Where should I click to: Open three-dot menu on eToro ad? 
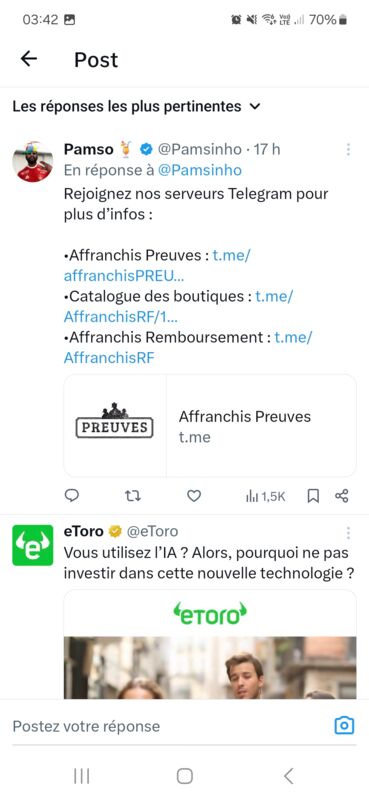click(x=348, y=533)
